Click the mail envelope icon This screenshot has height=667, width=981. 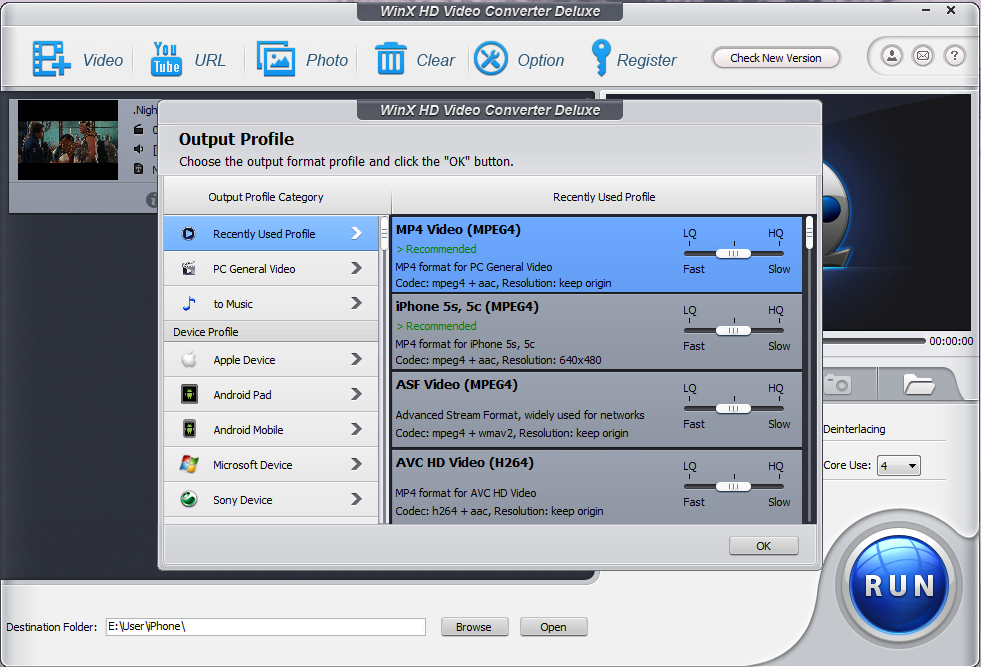(x=923, y=56)
